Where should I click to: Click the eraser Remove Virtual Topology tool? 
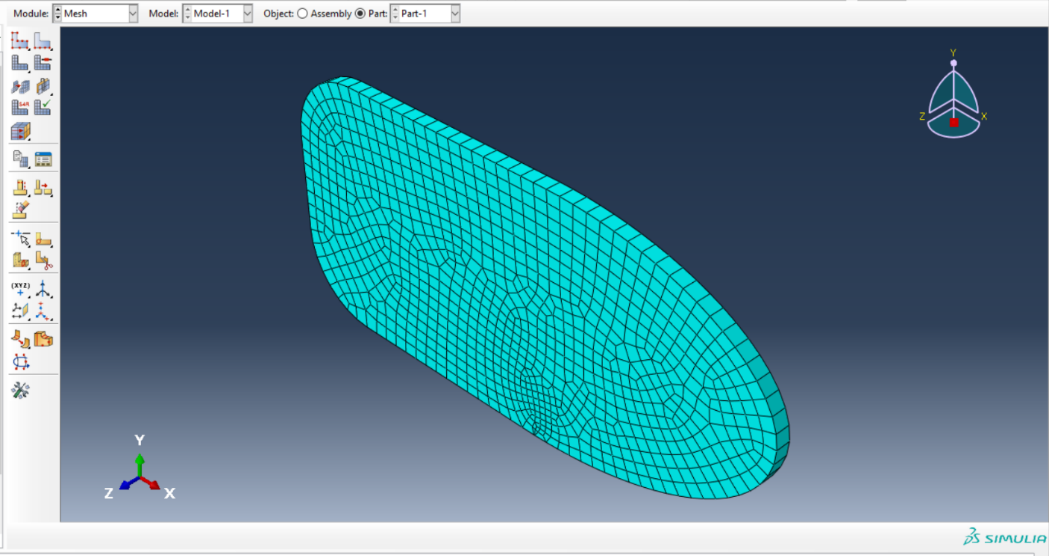click(x=20, y=209)
